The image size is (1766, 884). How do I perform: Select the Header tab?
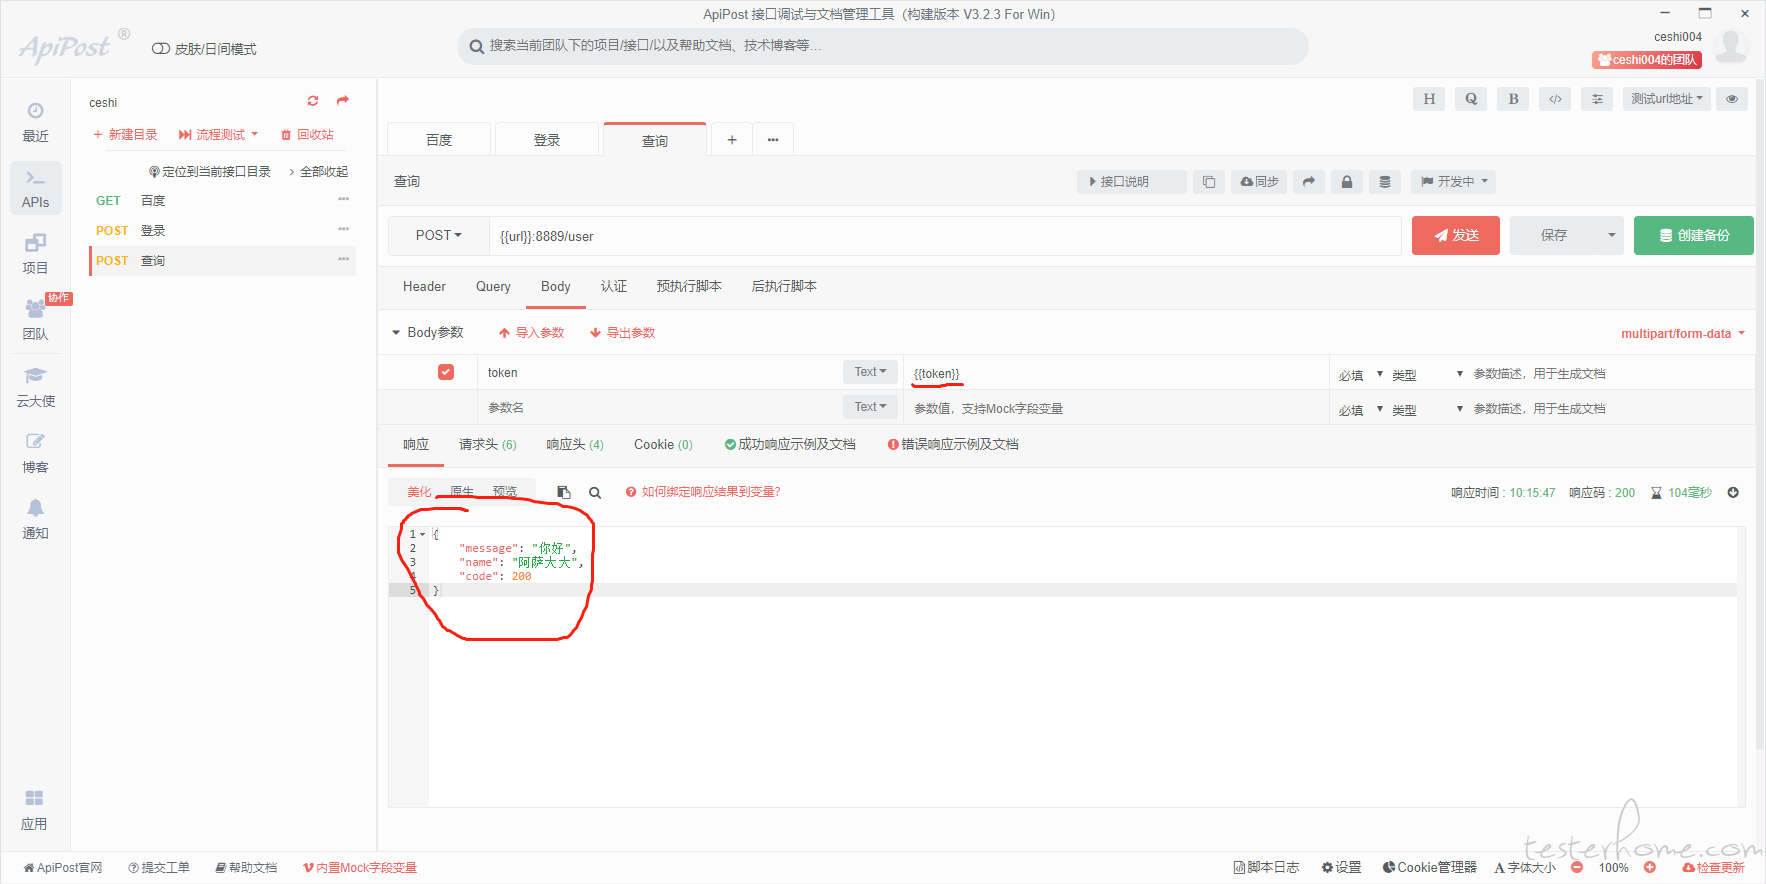pos(424,287)
